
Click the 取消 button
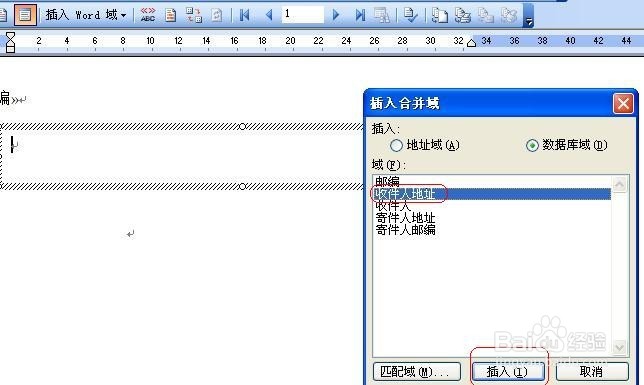[x=592, y=372]
